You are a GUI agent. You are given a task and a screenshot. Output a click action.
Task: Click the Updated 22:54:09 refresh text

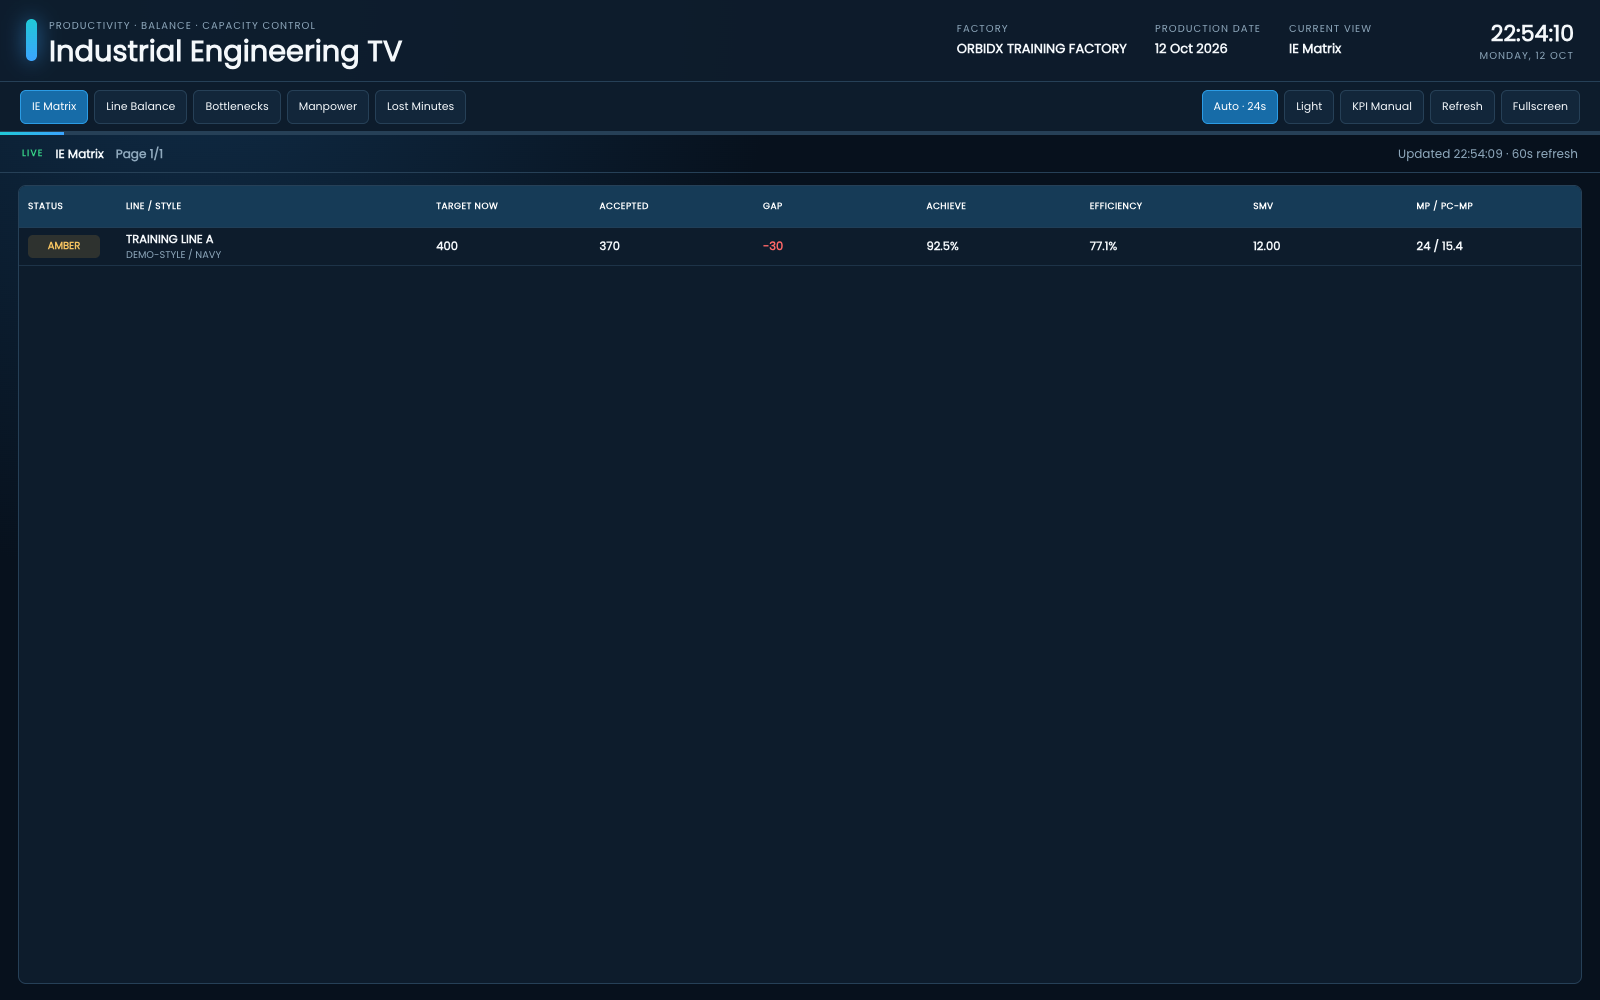tap(1487, 154)
